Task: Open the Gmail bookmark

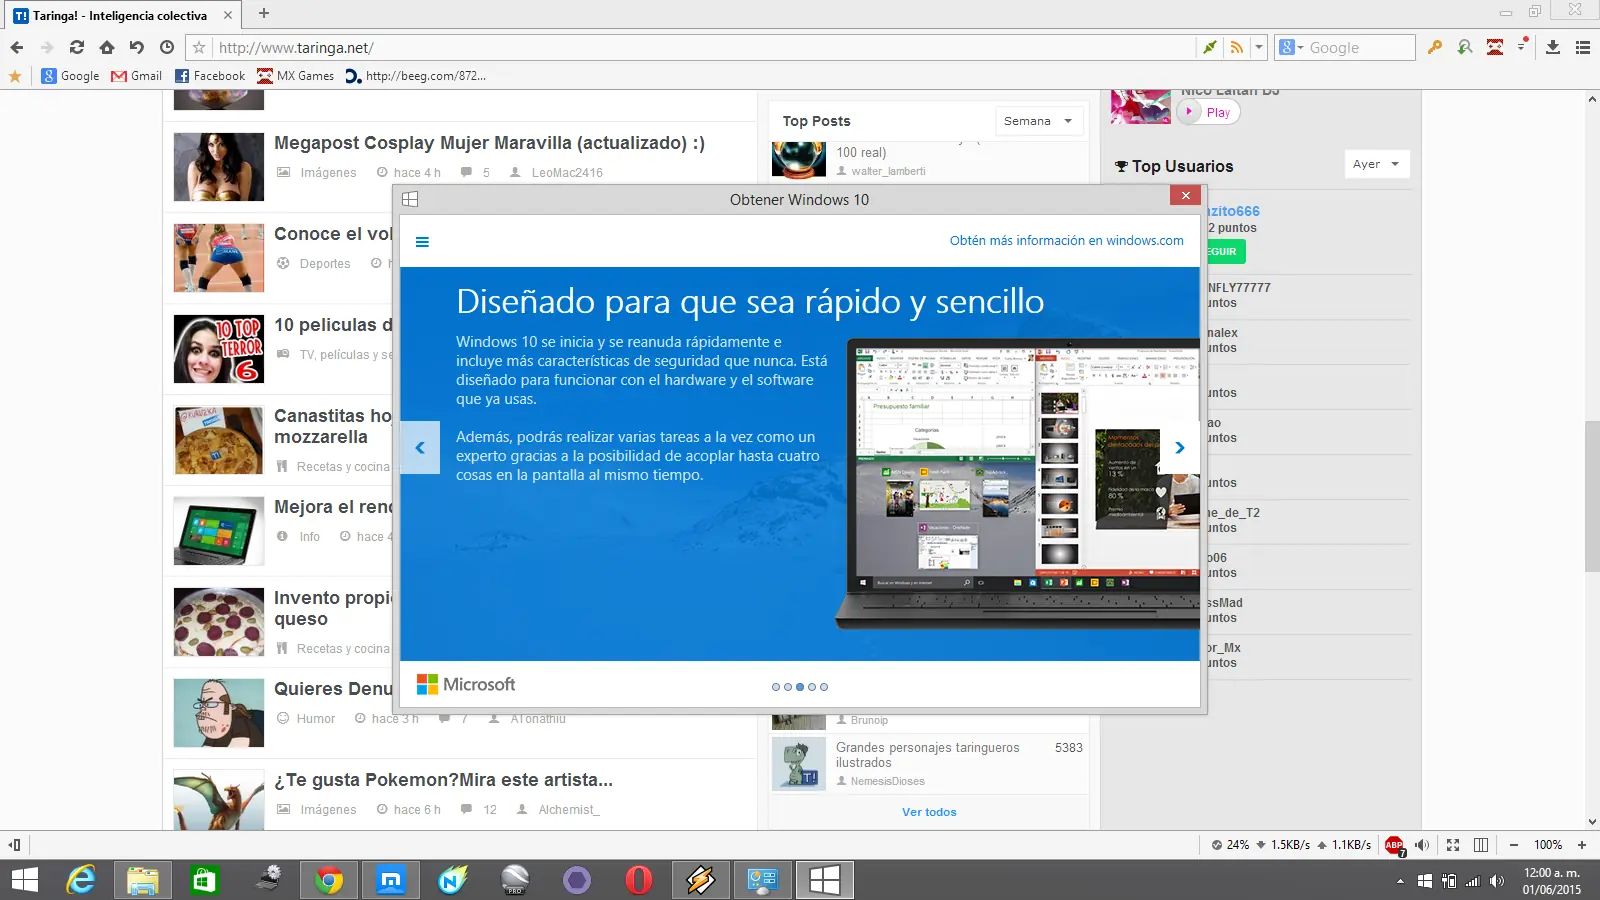Action: (x=136, y=76)
